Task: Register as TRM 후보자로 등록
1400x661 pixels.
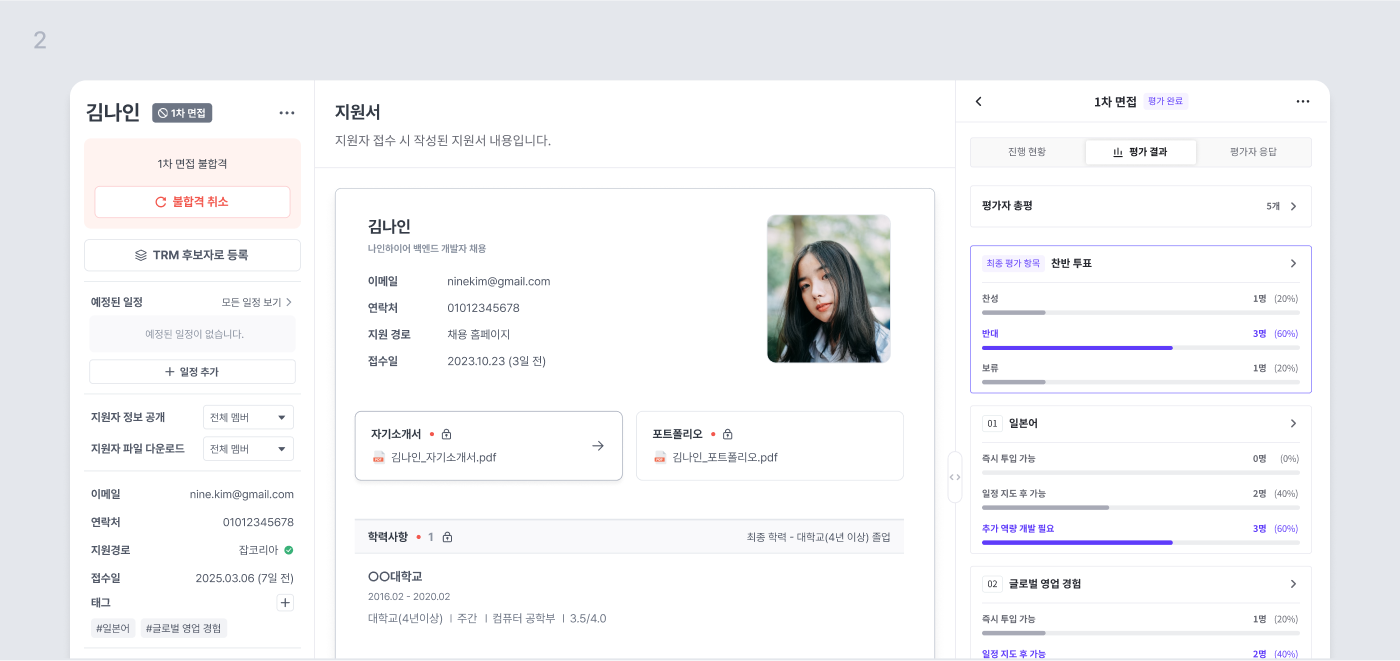Action: [192, 255]
